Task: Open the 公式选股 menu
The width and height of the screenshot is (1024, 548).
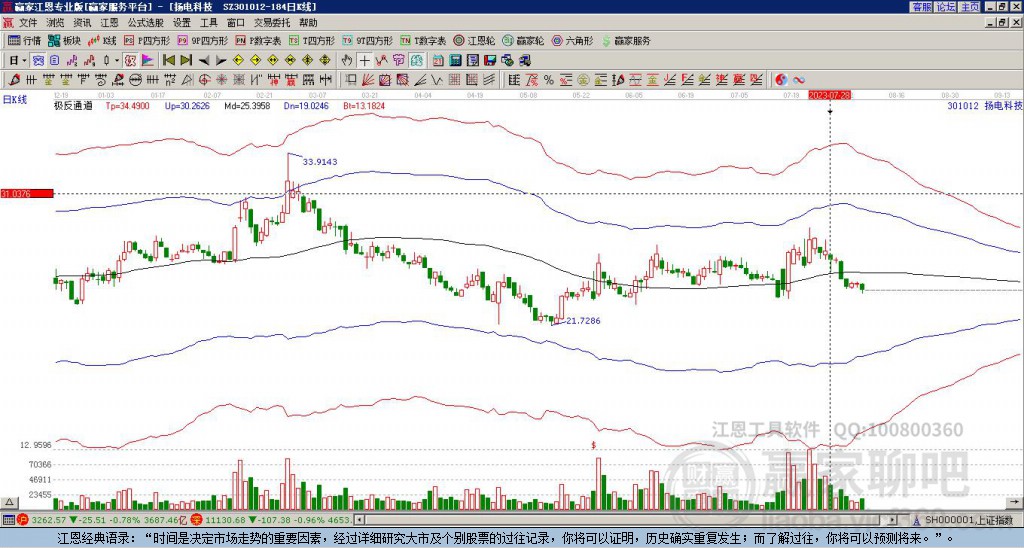Action: point(145,23)
